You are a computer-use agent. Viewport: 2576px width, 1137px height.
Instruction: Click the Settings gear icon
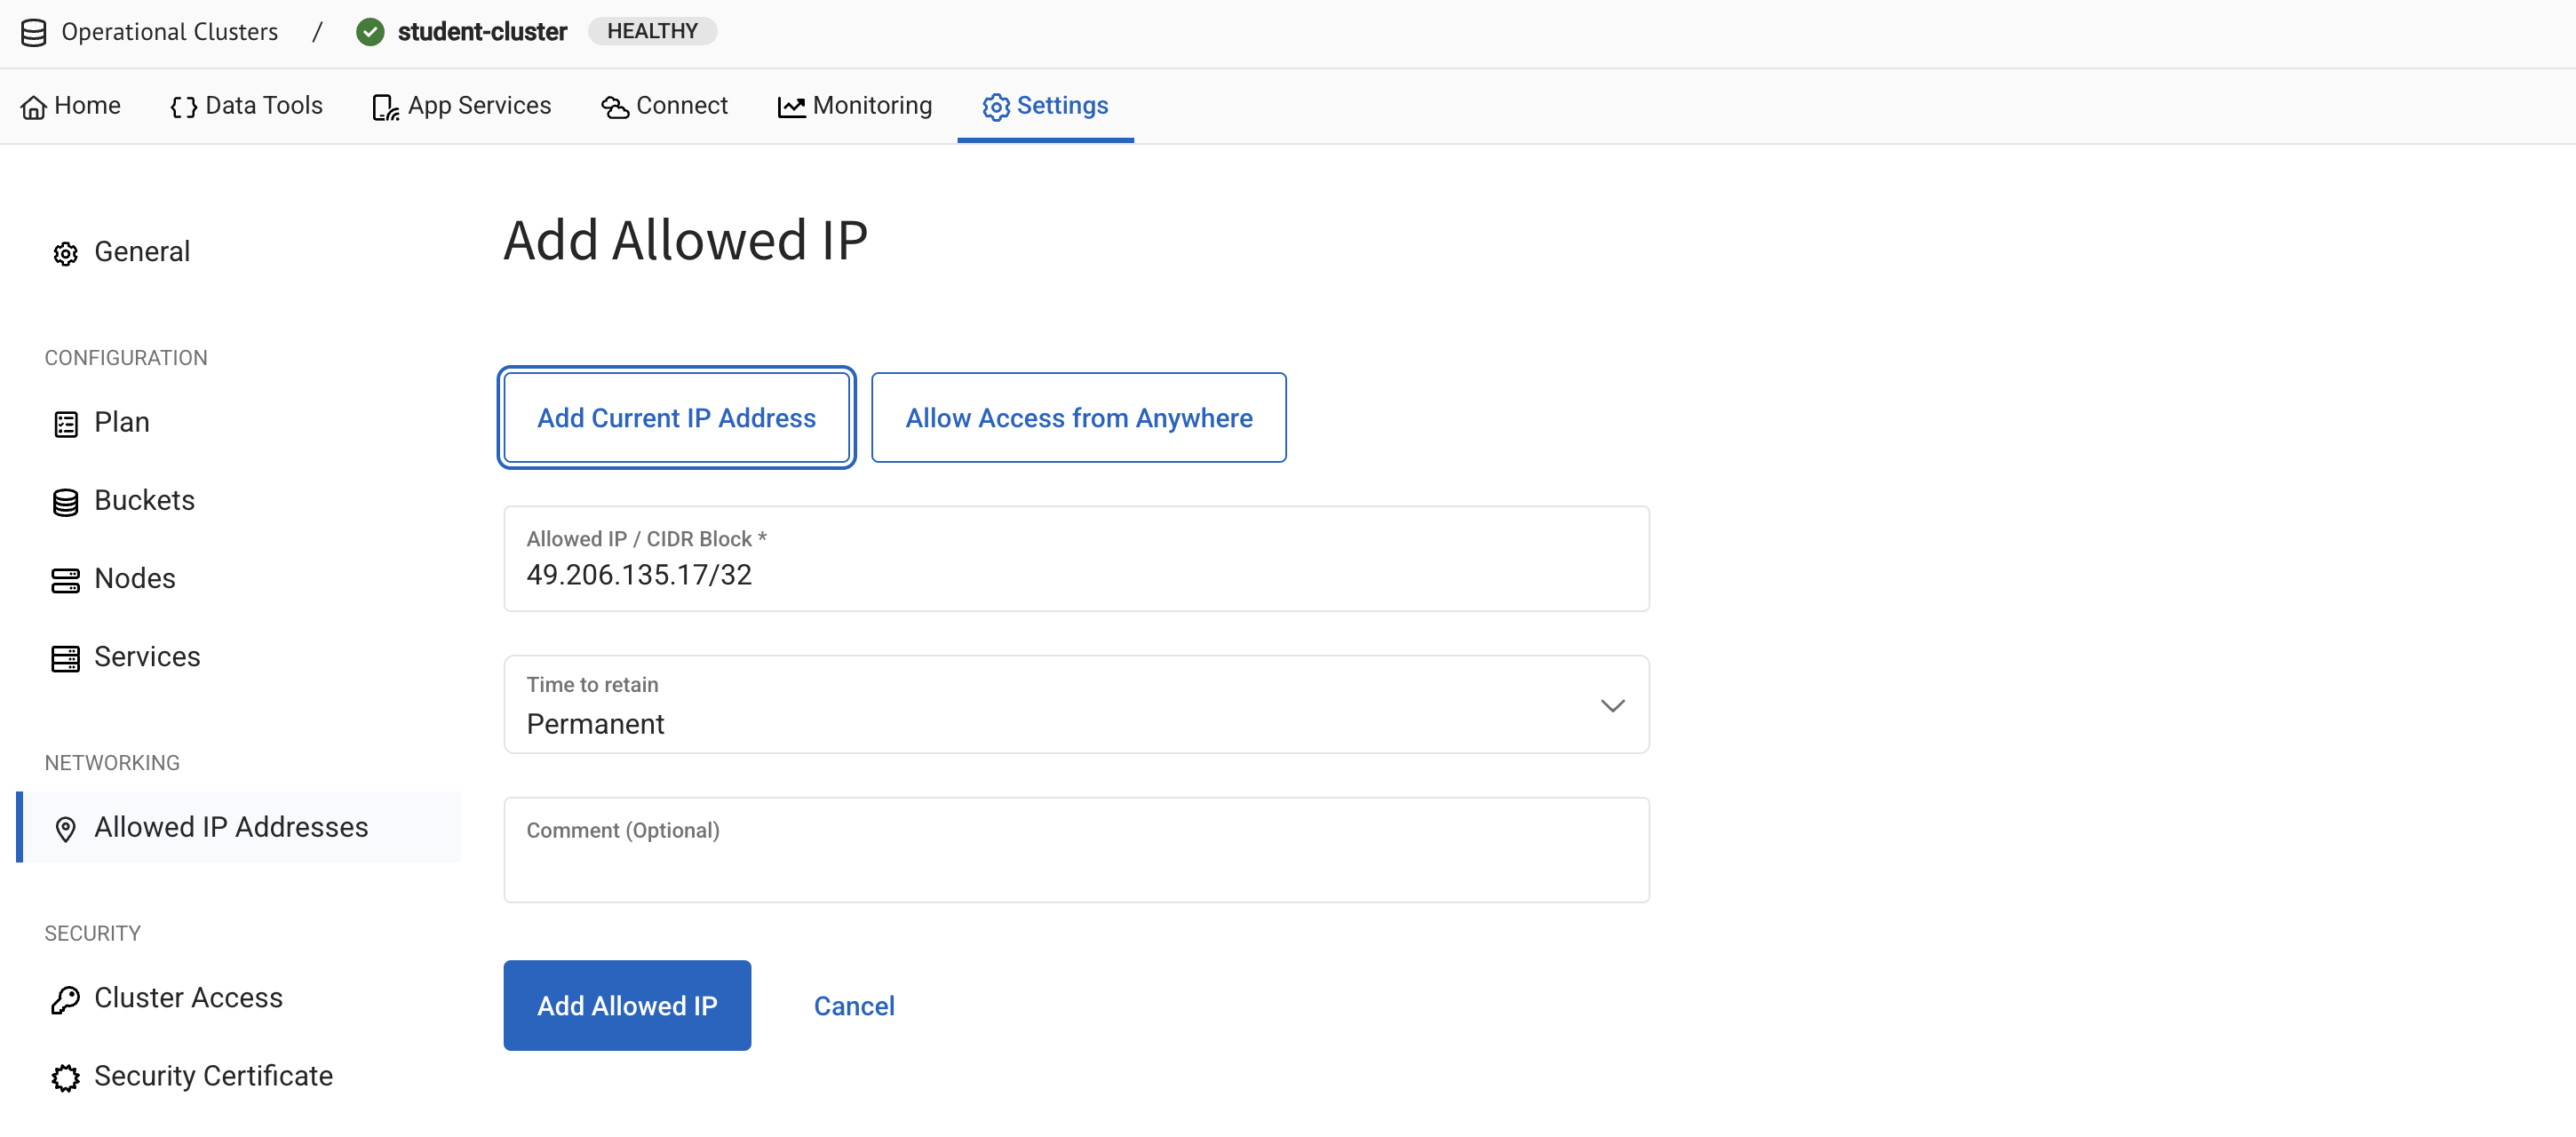coord(996,106)
